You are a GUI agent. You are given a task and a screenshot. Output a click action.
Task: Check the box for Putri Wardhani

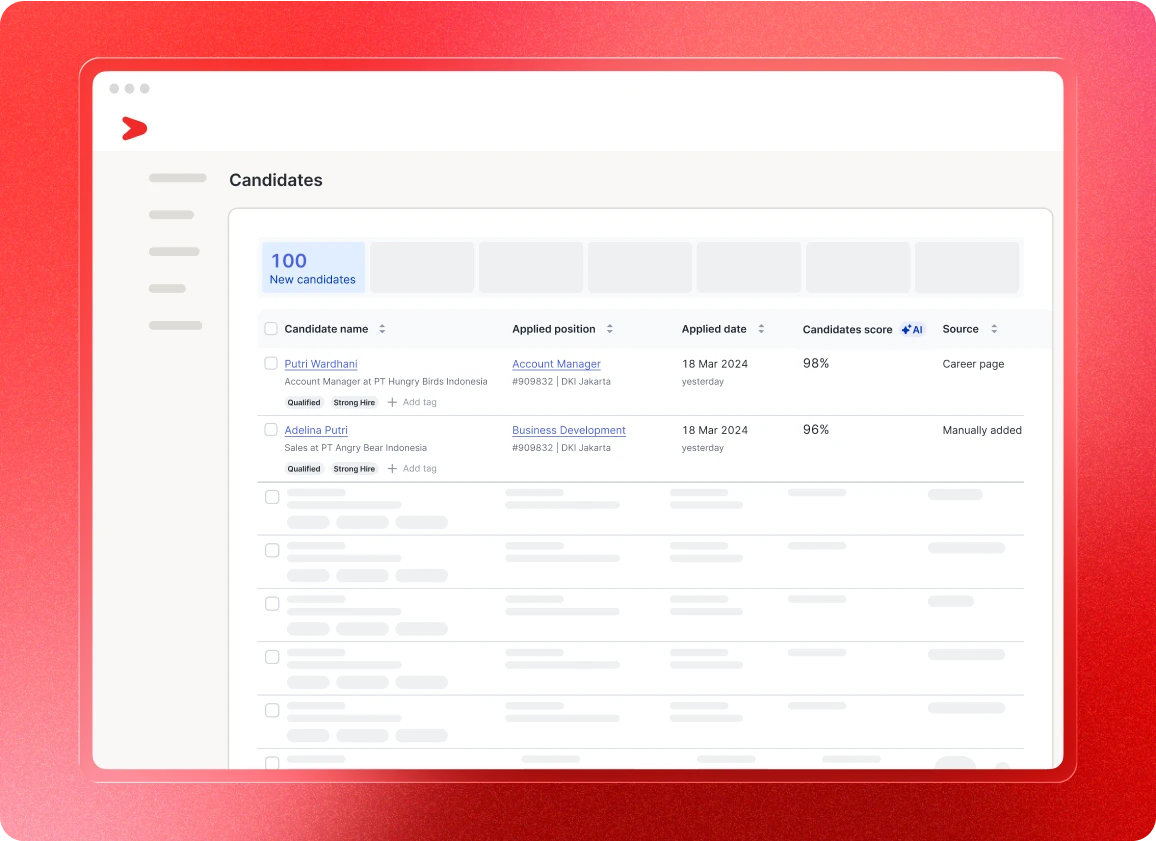point(271,363)
